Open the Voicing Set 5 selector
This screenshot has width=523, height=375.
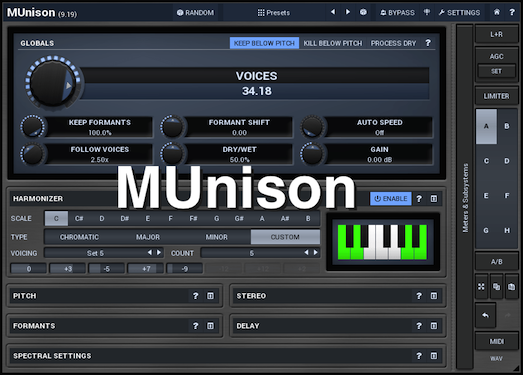pyautogui.click(x=95, y=253)
